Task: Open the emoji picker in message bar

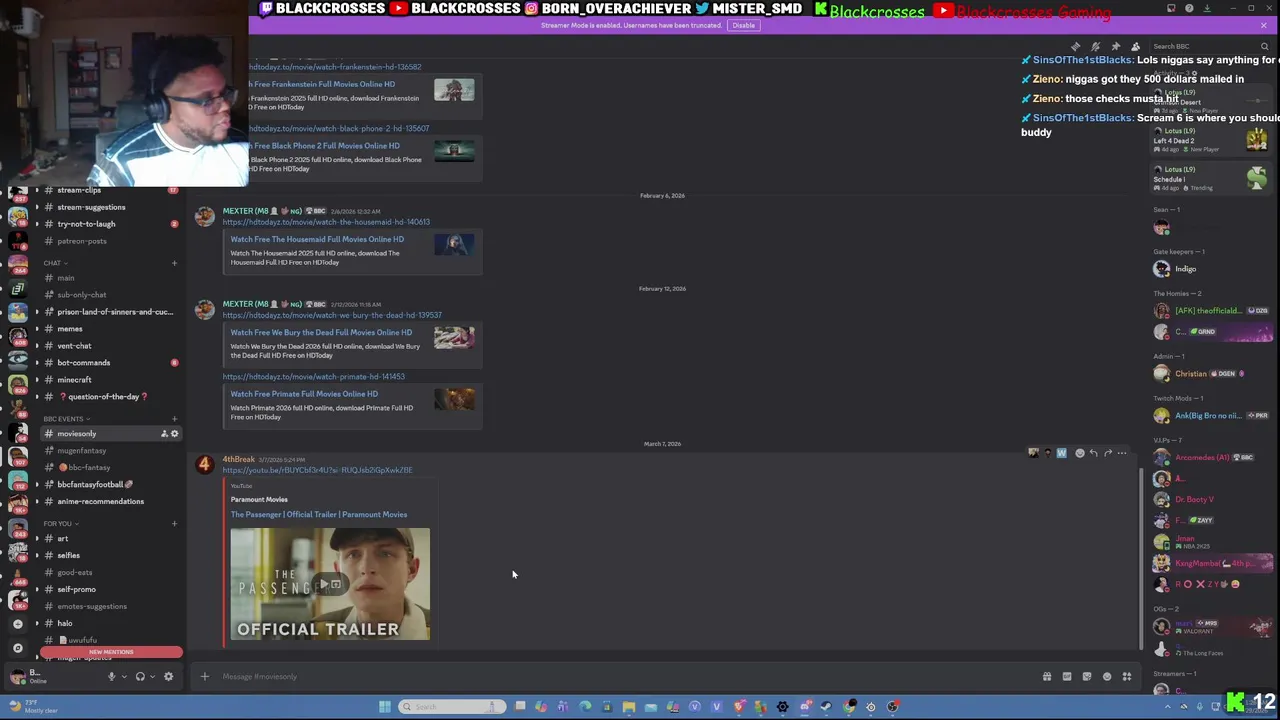Action: pyautogui.click(x=1107, y=677)
